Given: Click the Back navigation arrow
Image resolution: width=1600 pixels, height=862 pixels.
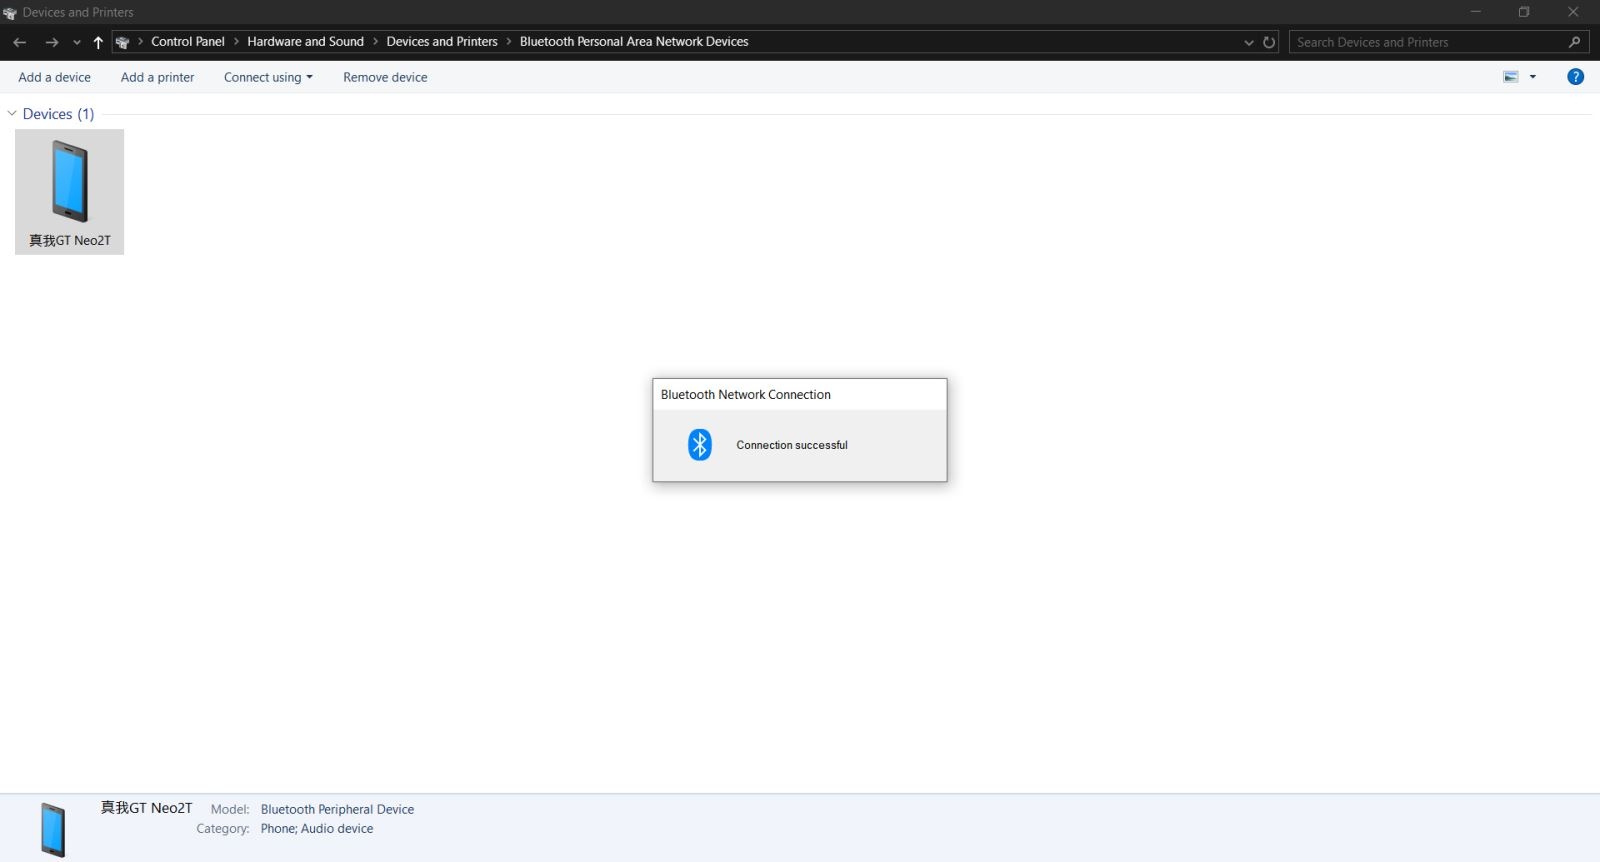Looking at the screenshot, I should [x=19, y=42].
